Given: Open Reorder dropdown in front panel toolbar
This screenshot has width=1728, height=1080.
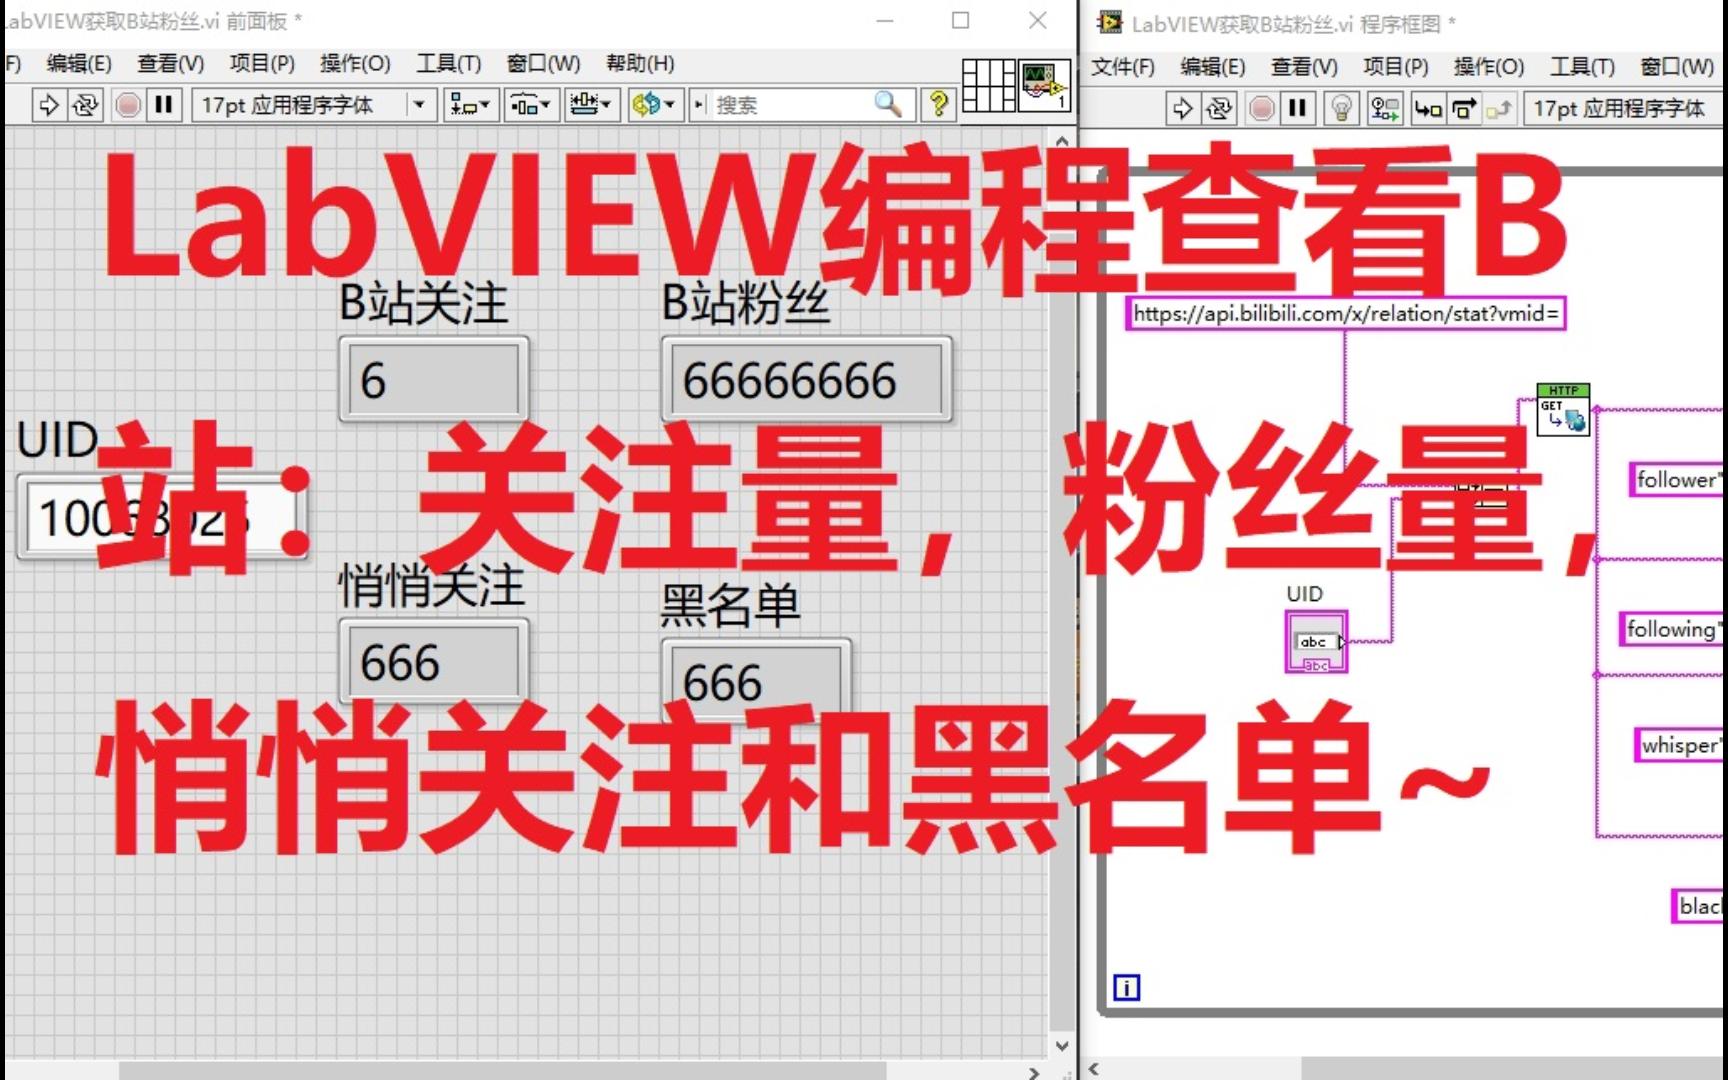Looking at the screenshot, I should 654,104.
